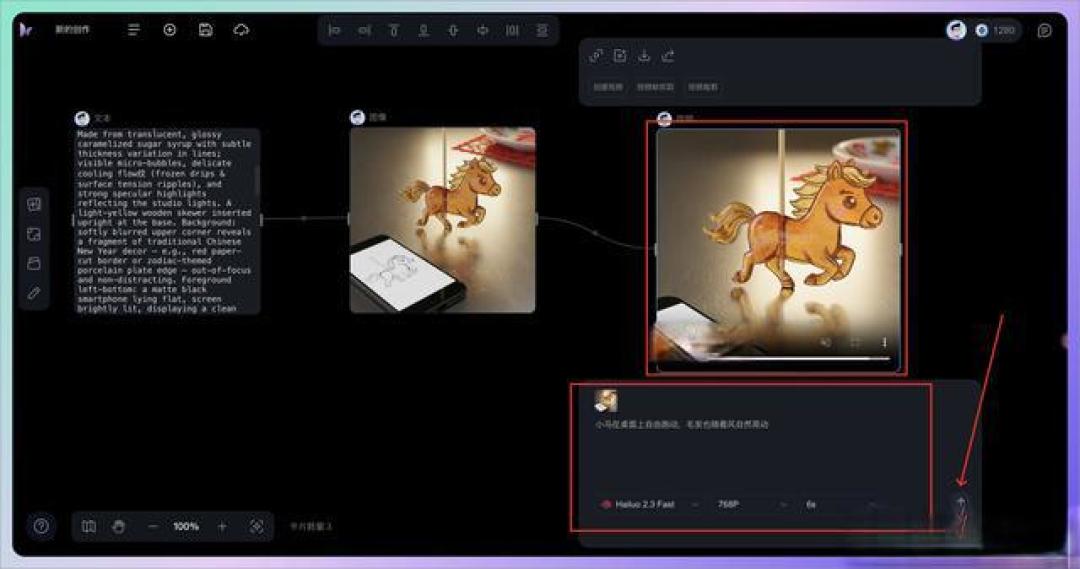Distribute nodes vertically
This screenshot has width=1080, height=569.
(542, 30)
